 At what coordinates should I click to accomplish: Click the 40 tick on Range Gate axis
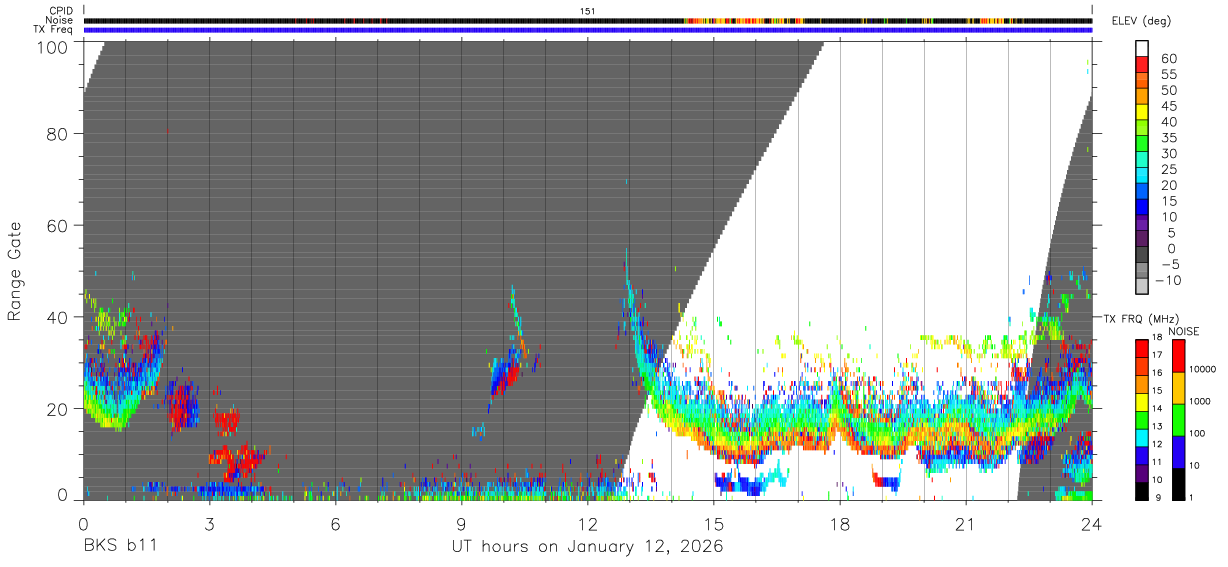coord(57,317)
